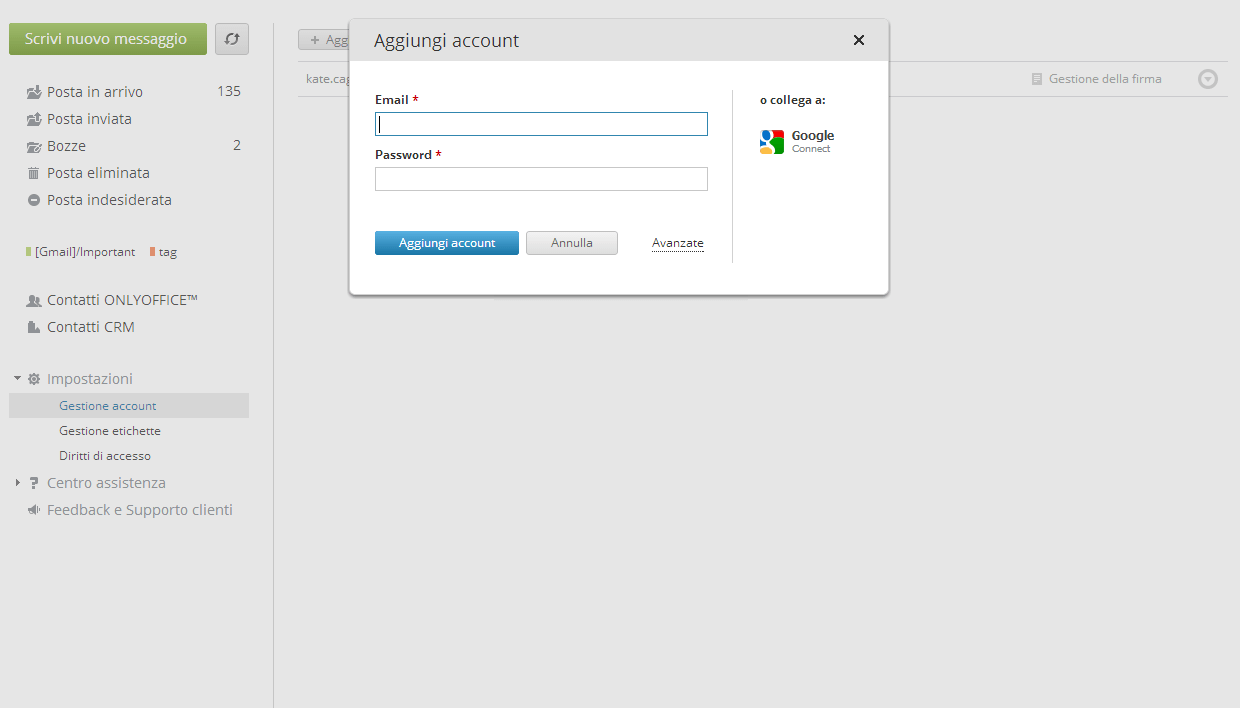This screenshot has height=708, width=1240.
Task: Click Annulla to cancel the dialog
Action: tap(572, 243)
